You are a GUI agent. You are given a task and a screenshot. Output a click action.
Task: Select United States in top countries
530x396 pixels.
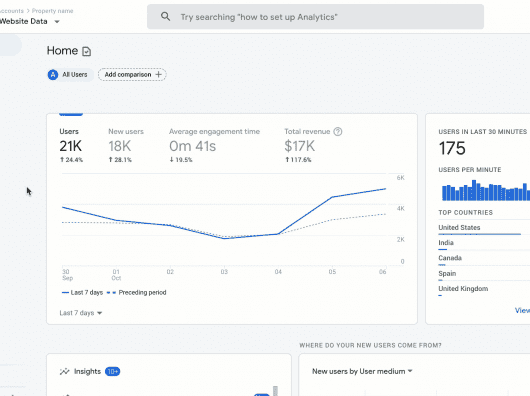coord(459,227)
